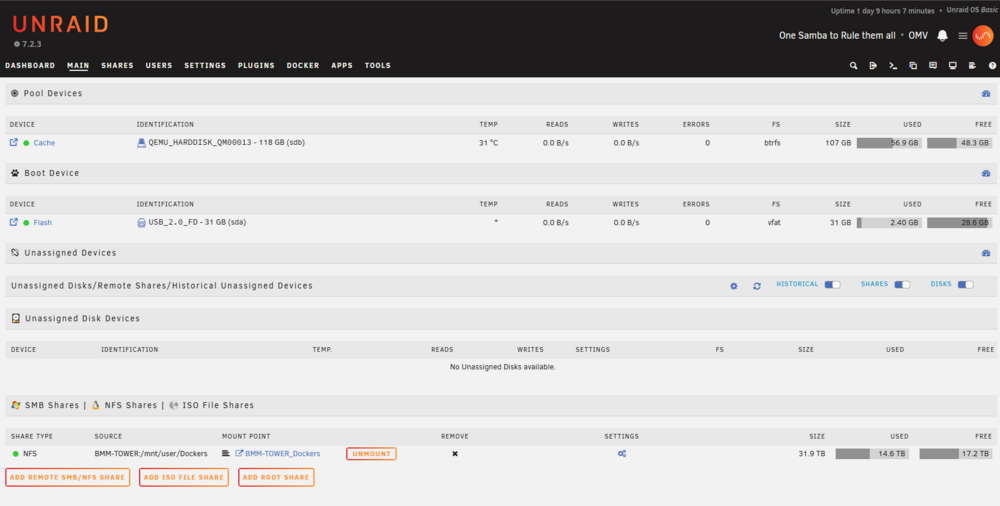This screenshot has height=506, width=1000.
Task: Click the Unmount button
Action: (x=371, y=454)
